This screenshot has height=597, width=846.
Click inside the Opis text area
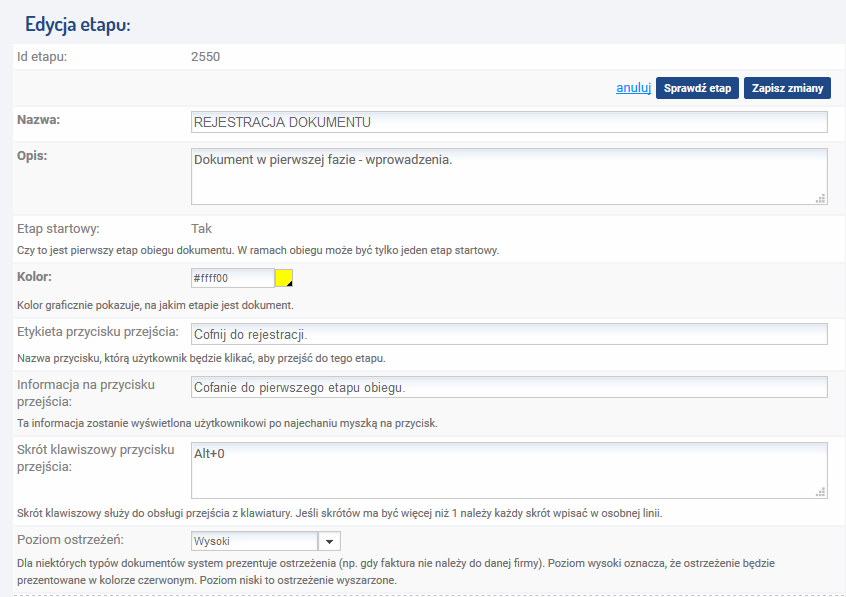[x=509, y=177]
